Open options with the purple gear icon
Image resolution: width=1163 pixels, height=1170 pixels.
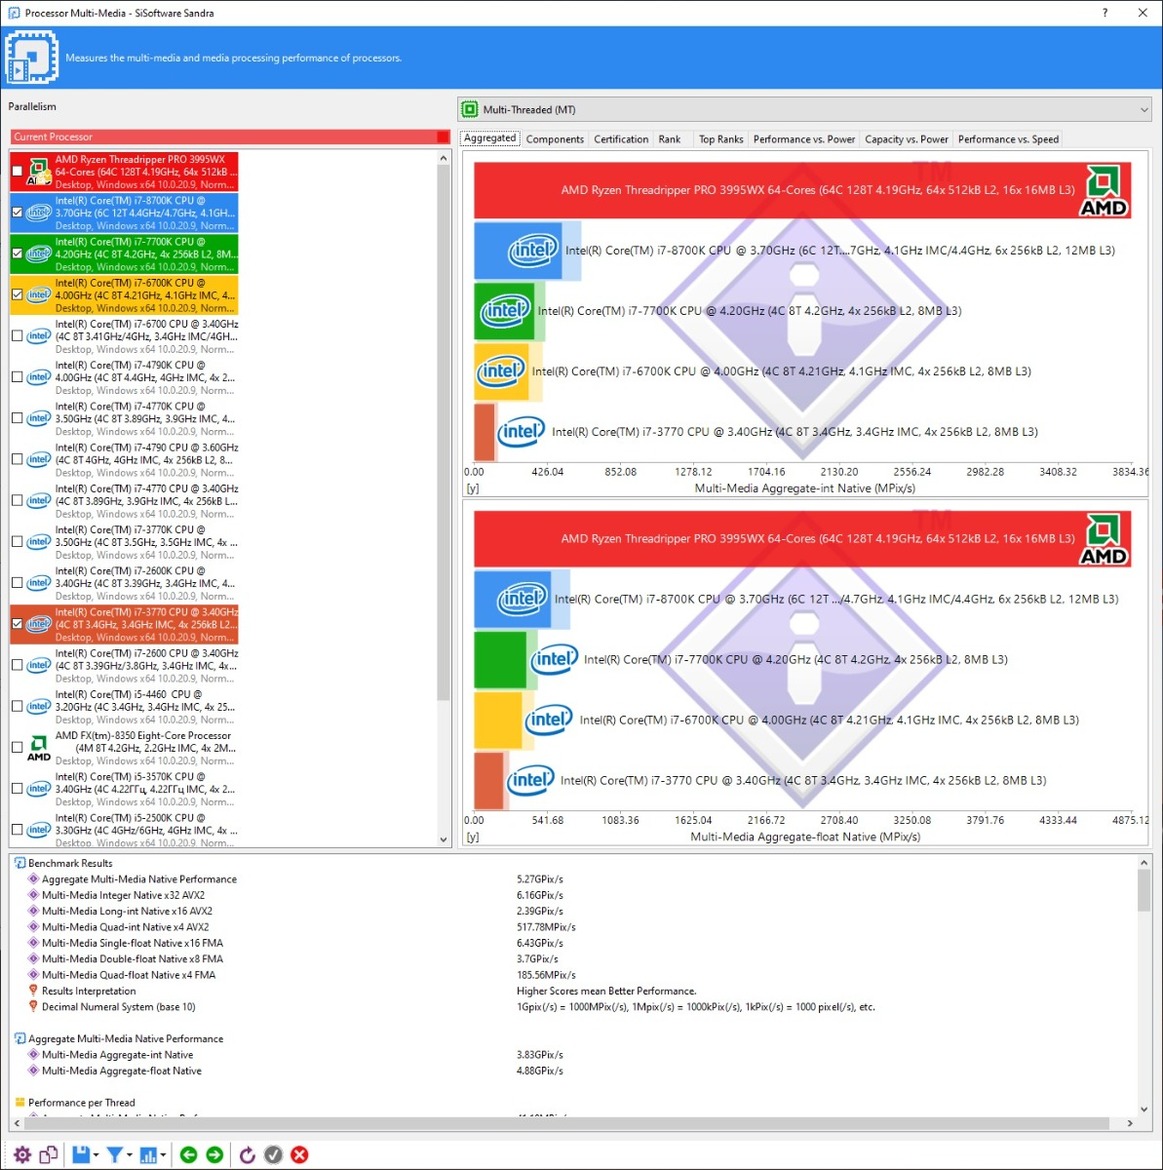point(22,1154)
